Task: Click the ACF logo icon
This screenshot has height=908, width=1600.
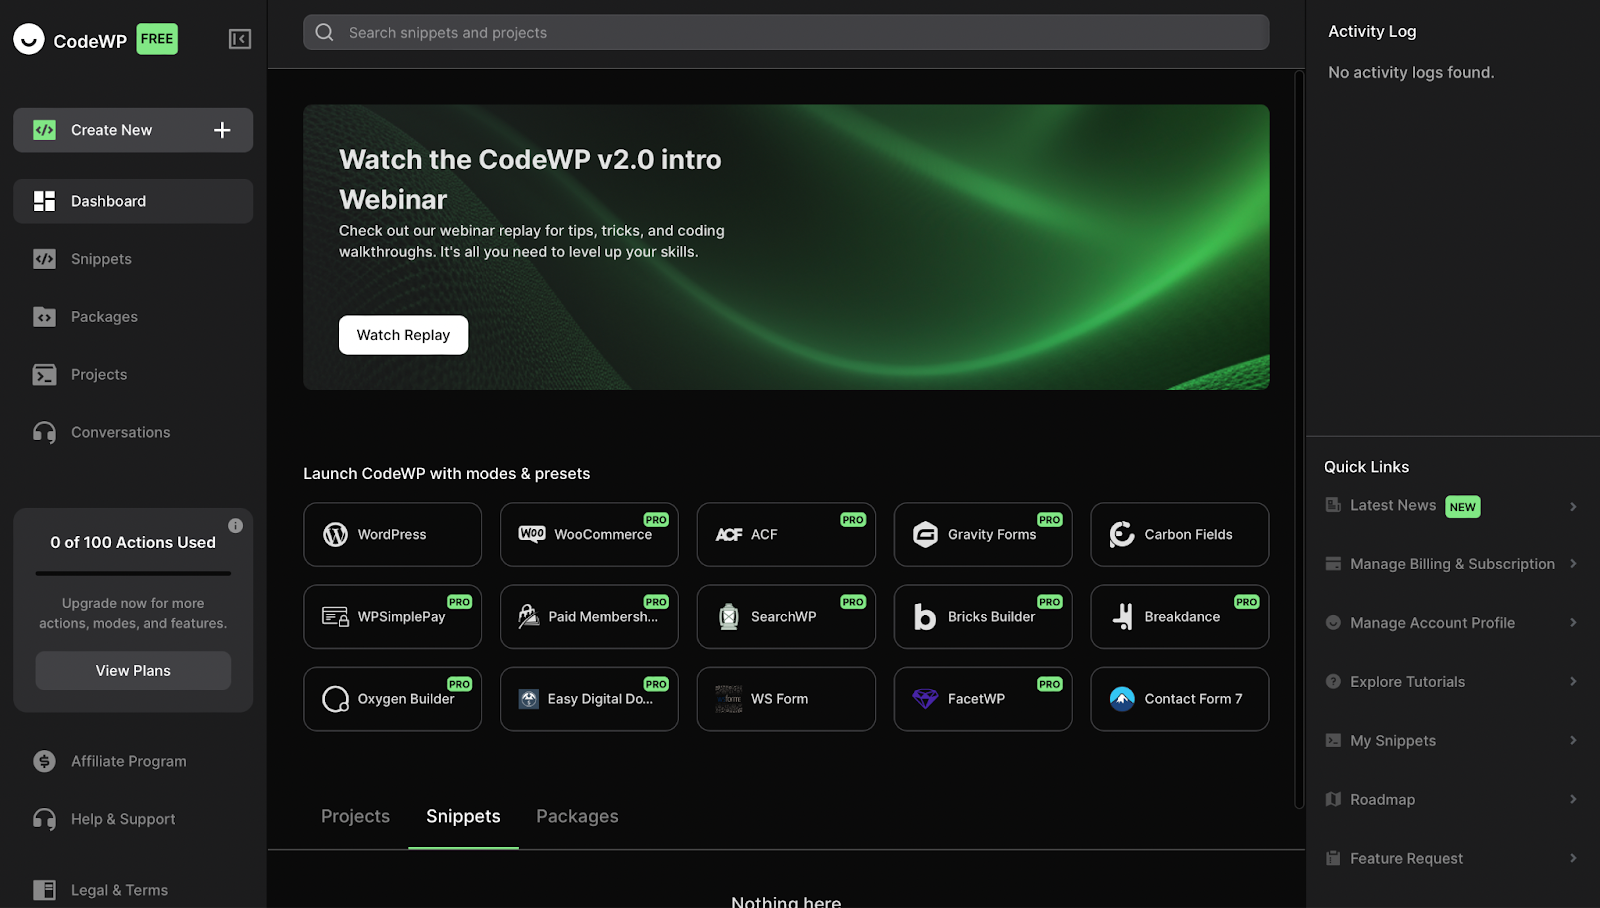Action: pos(729,535)
